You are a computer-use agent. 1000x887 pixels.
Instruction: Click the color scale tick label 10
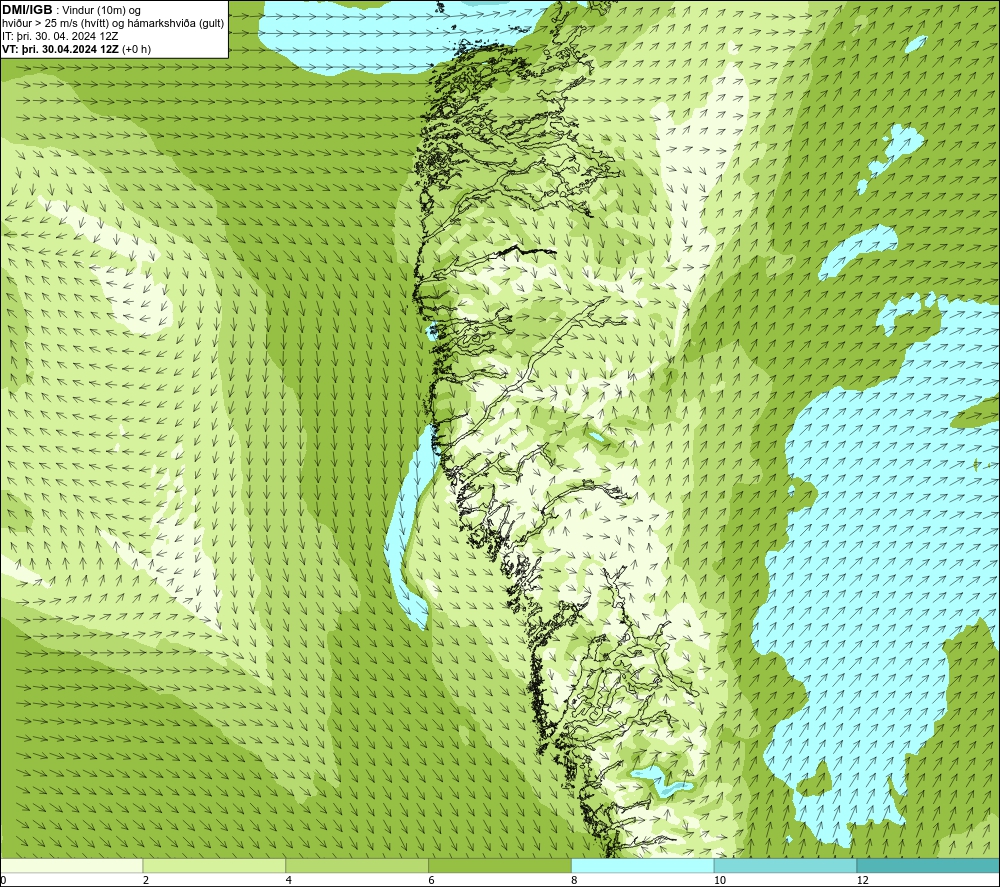click(x=720, y=881)
